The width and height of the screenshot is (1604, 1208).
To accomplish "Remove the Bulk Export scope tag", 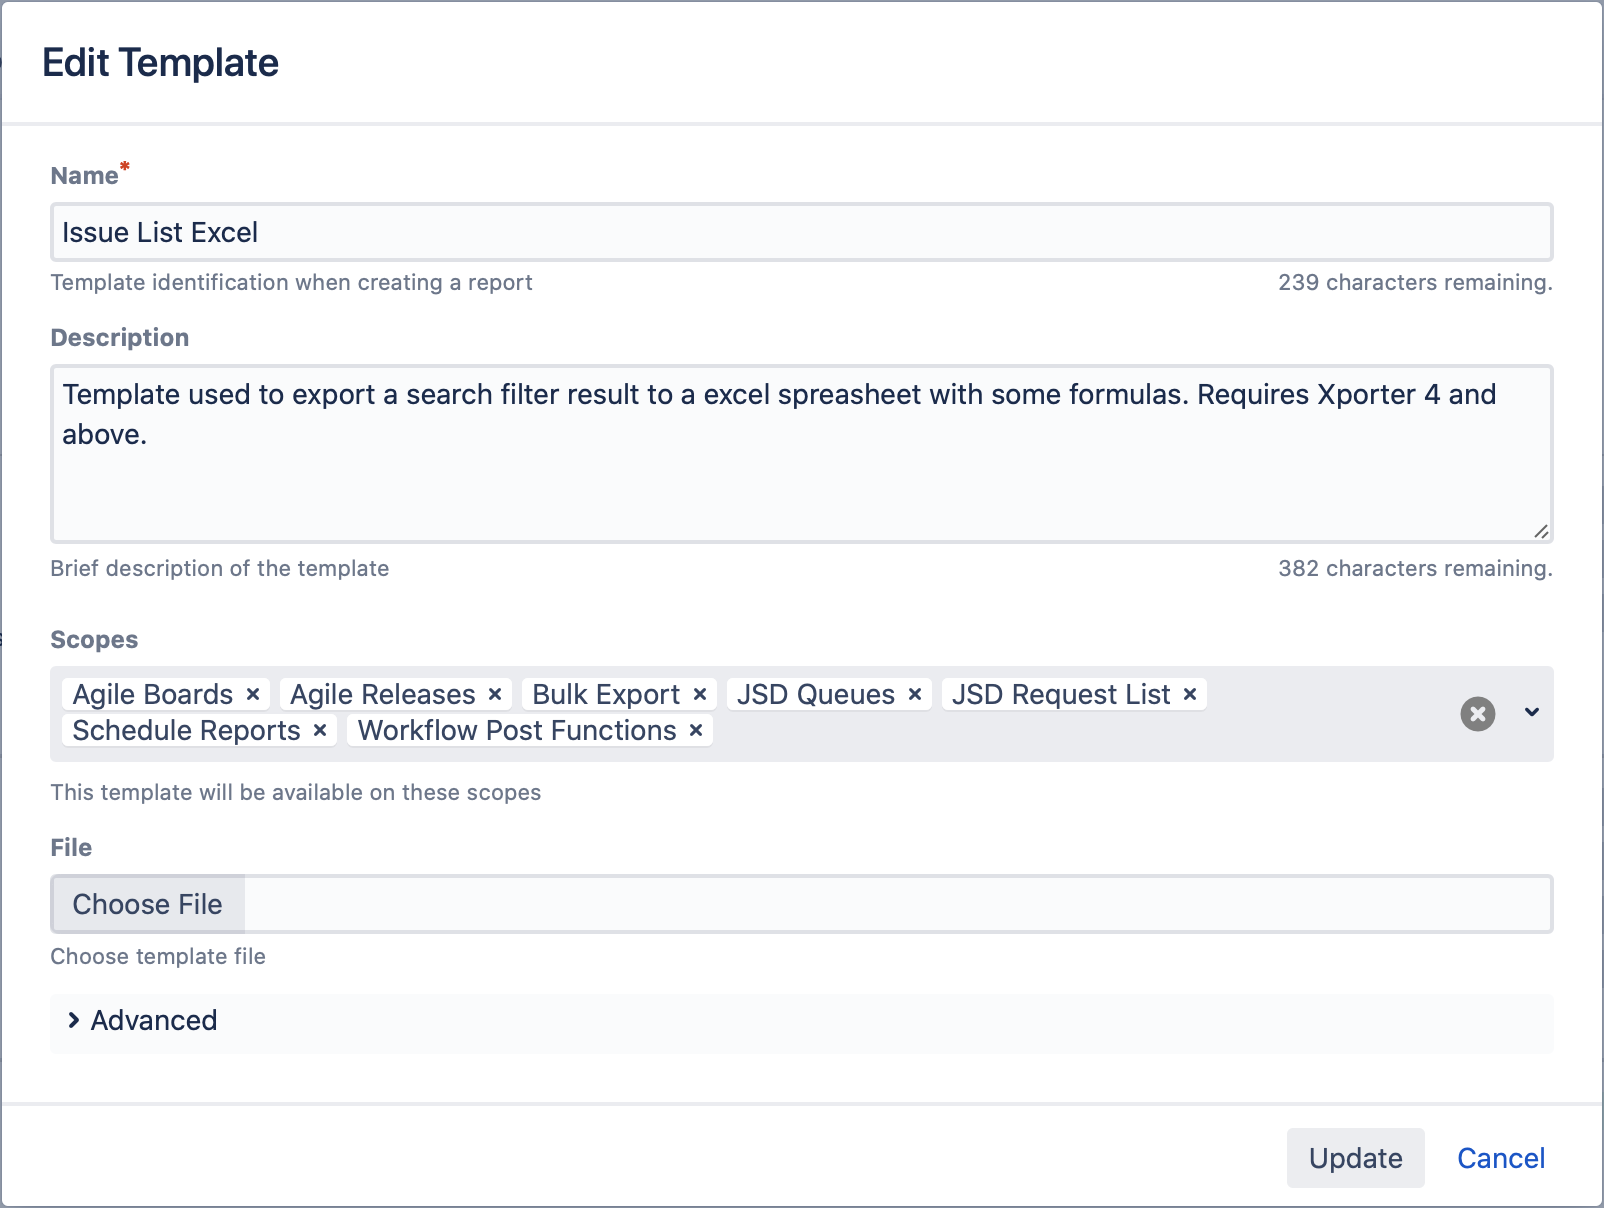I will point(700,694).
